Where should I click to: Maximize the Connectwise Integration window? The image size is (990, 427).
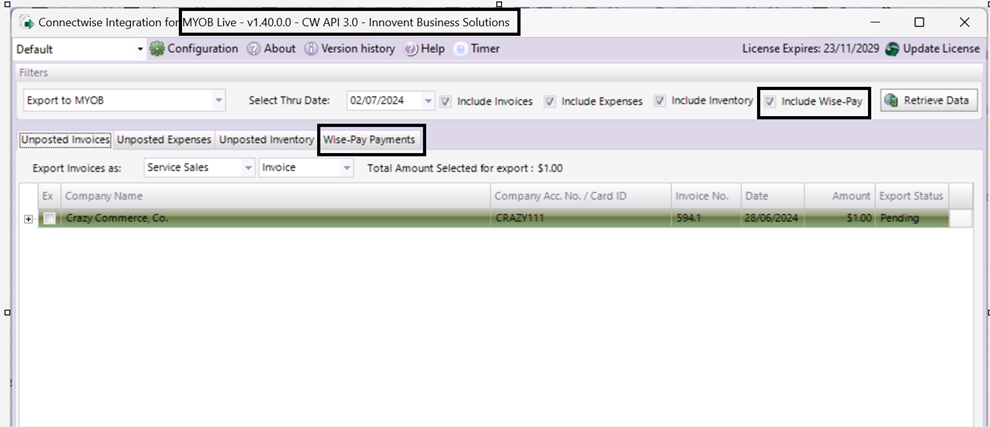click(x=919, y=22)
